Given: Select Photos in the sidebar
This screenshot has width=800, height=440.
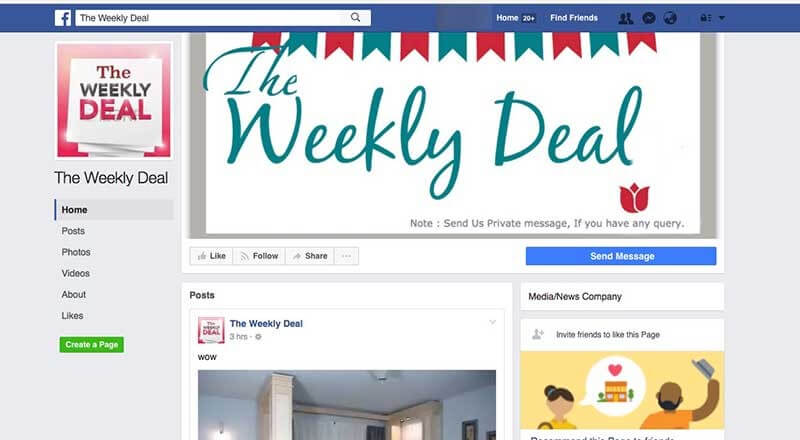Looking at the screenshot, I should pyautogui.click(x=76, y=252).
